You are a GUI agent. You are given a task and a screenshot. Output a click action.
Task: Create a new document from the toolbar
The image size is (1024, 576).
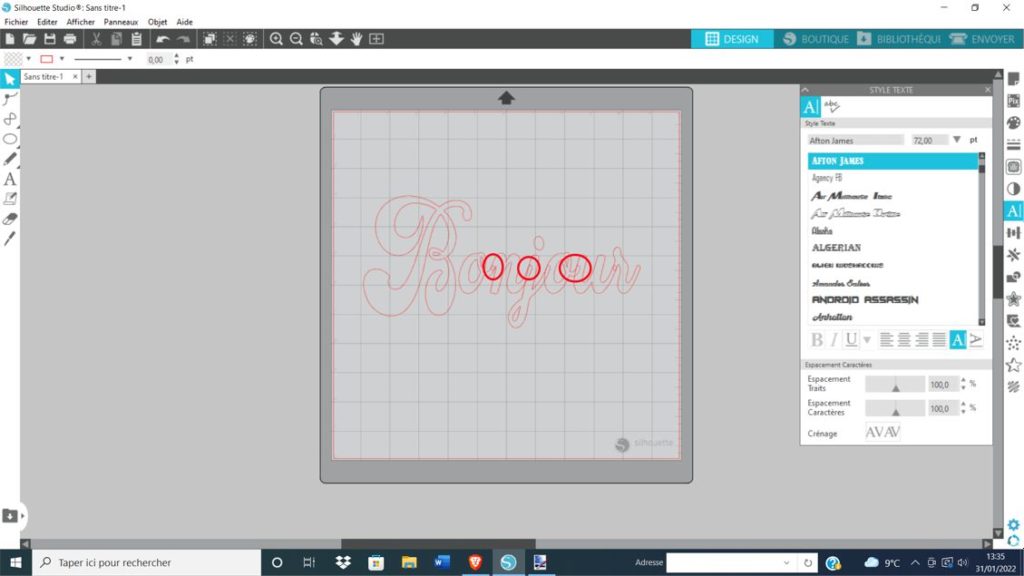coord(10,39)
